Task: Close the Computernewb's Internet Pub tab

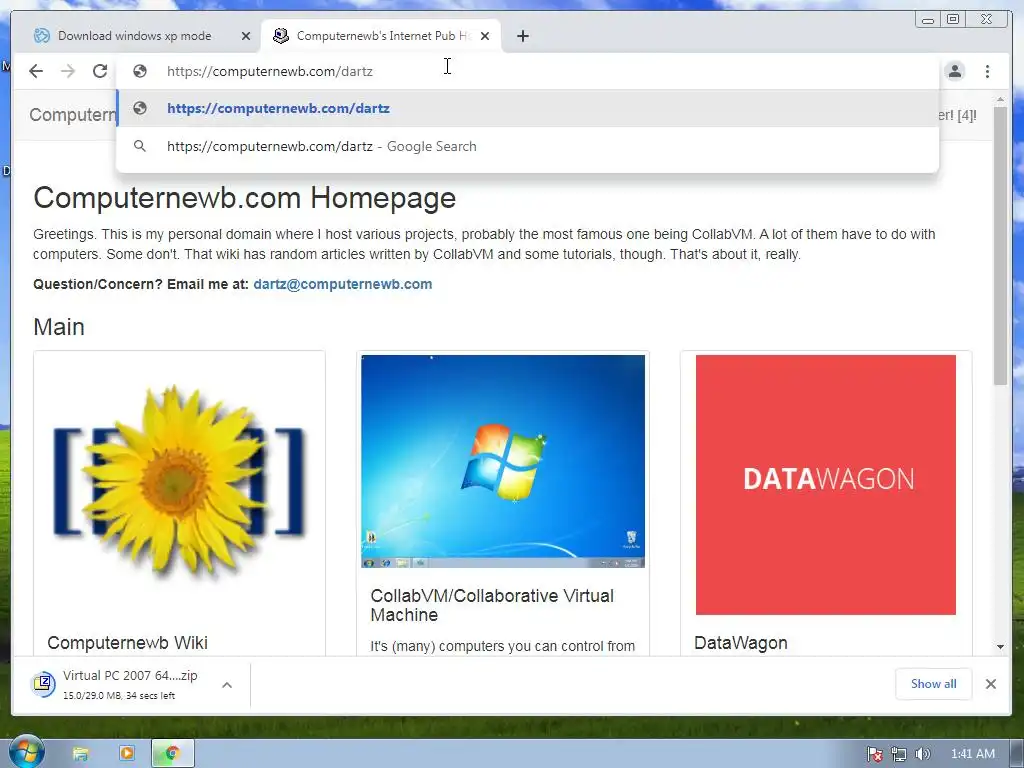Action: pos(485,36)
